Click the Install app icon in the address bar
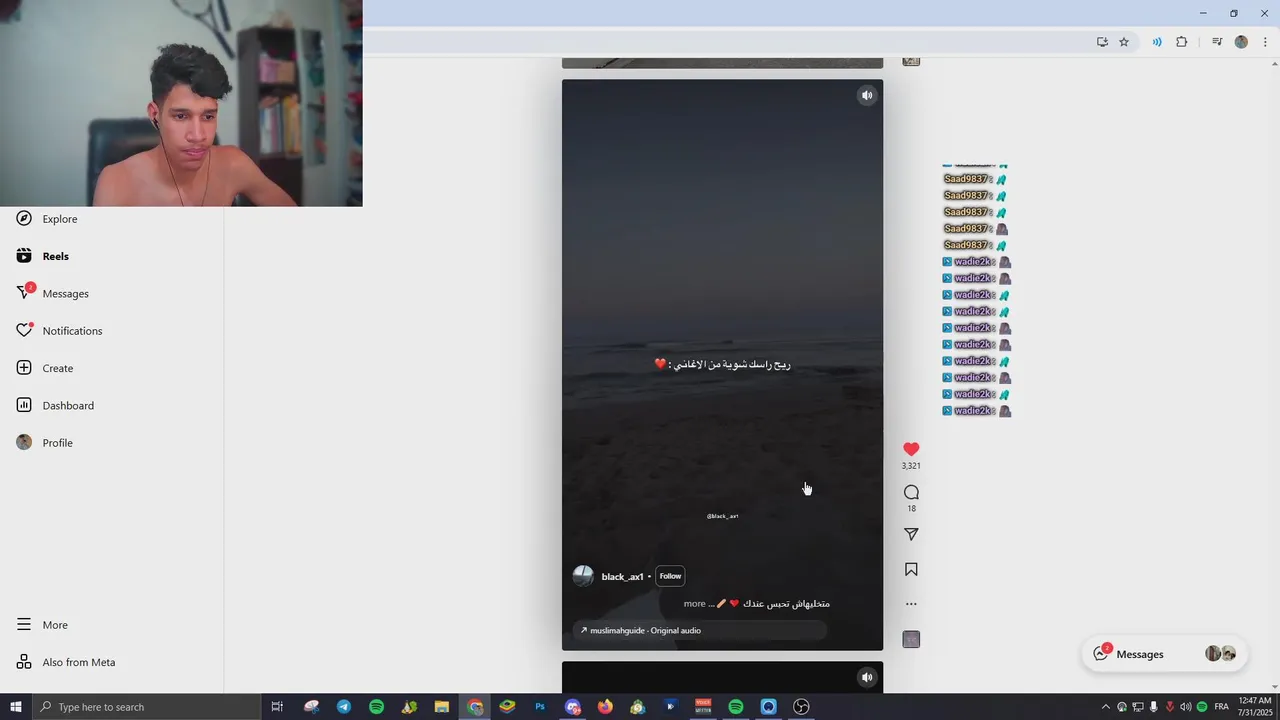This screenshot has height=720, width=1280. [x=1102, y=42]
